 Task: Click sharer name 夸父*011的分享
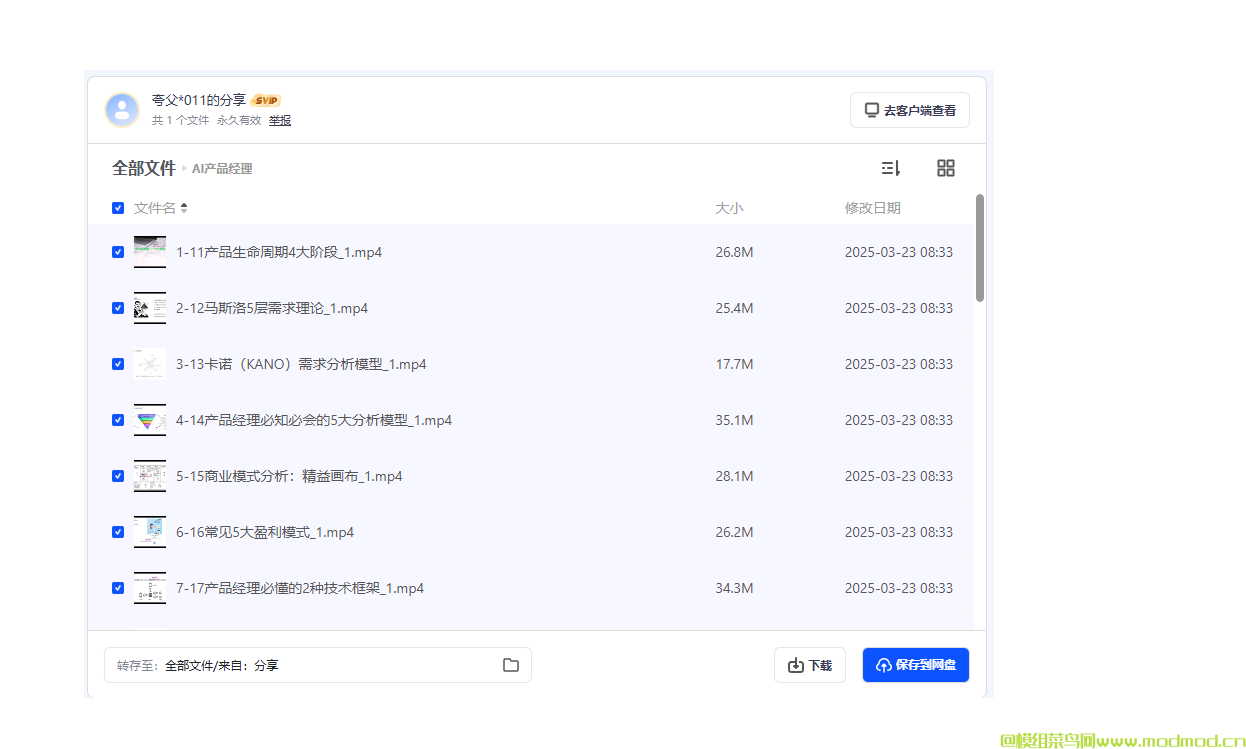click(198, 100)
